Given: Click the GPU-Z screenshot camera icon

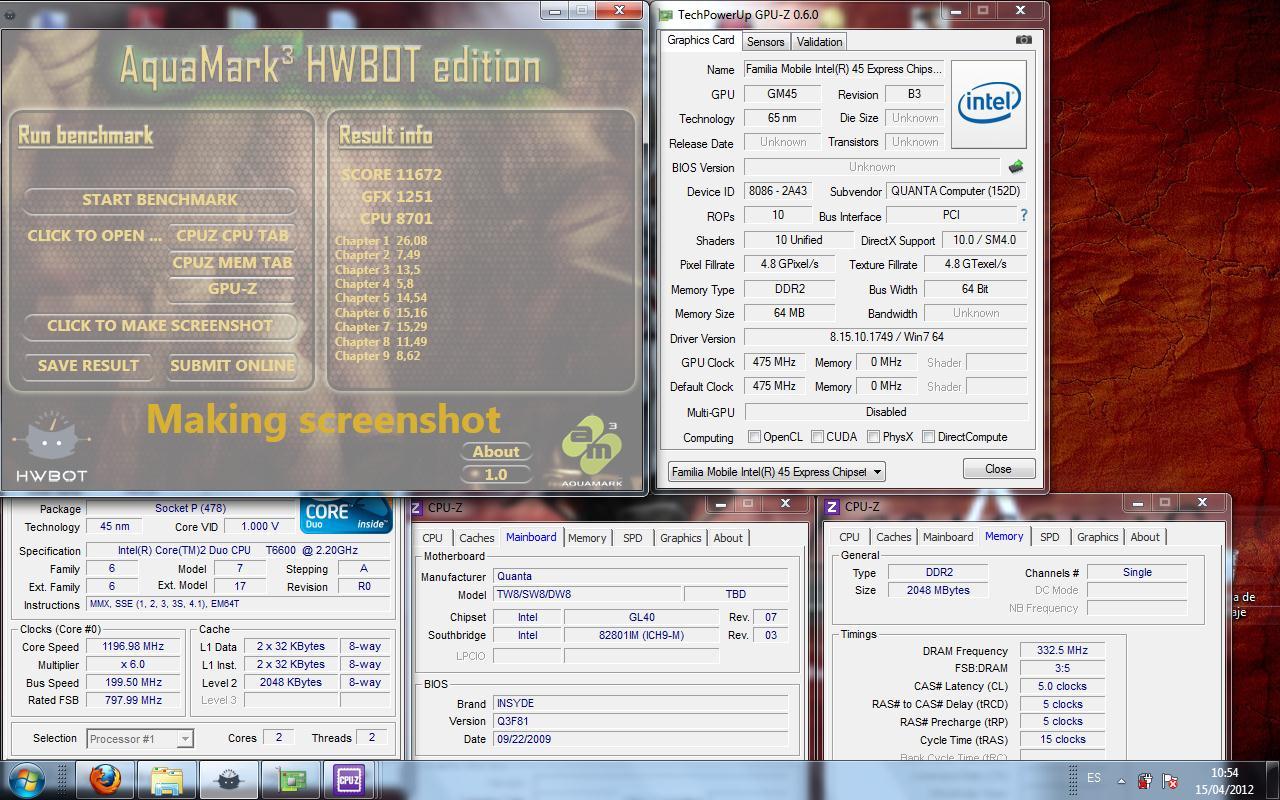Looking at the screenshot, I should click(x=1024, y=40).
